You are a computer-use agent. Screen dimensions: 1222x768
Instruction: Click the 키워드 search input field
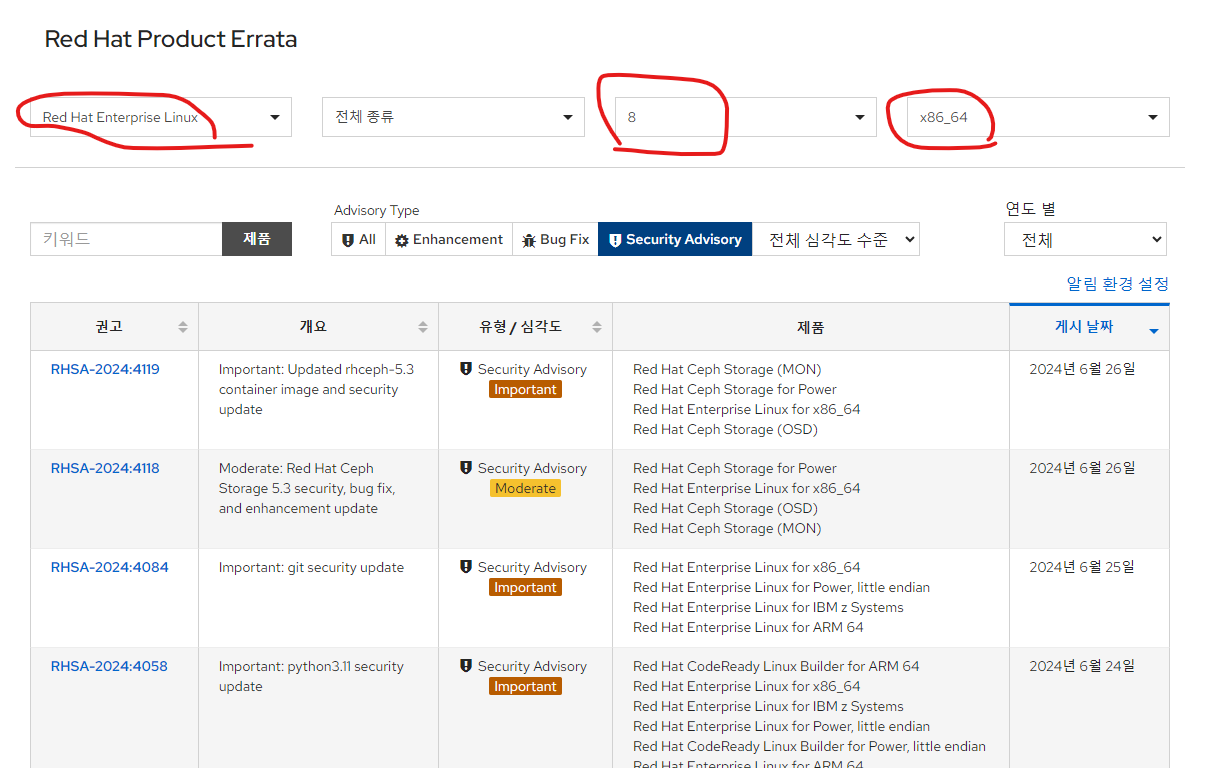[126, 239]
